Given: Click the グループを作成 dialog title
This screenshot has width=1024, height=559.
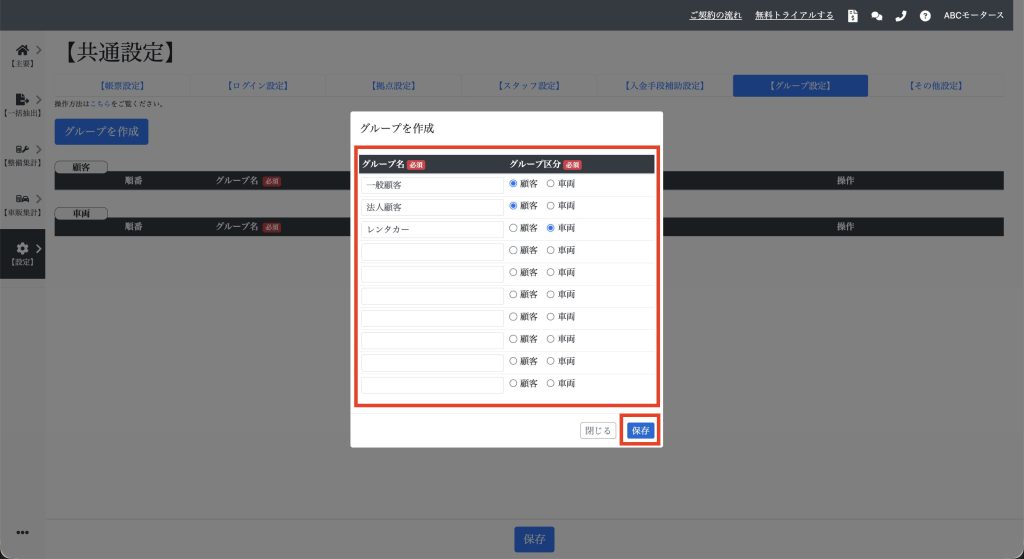Looking at the screenshot, I should [x=397, y=129].
